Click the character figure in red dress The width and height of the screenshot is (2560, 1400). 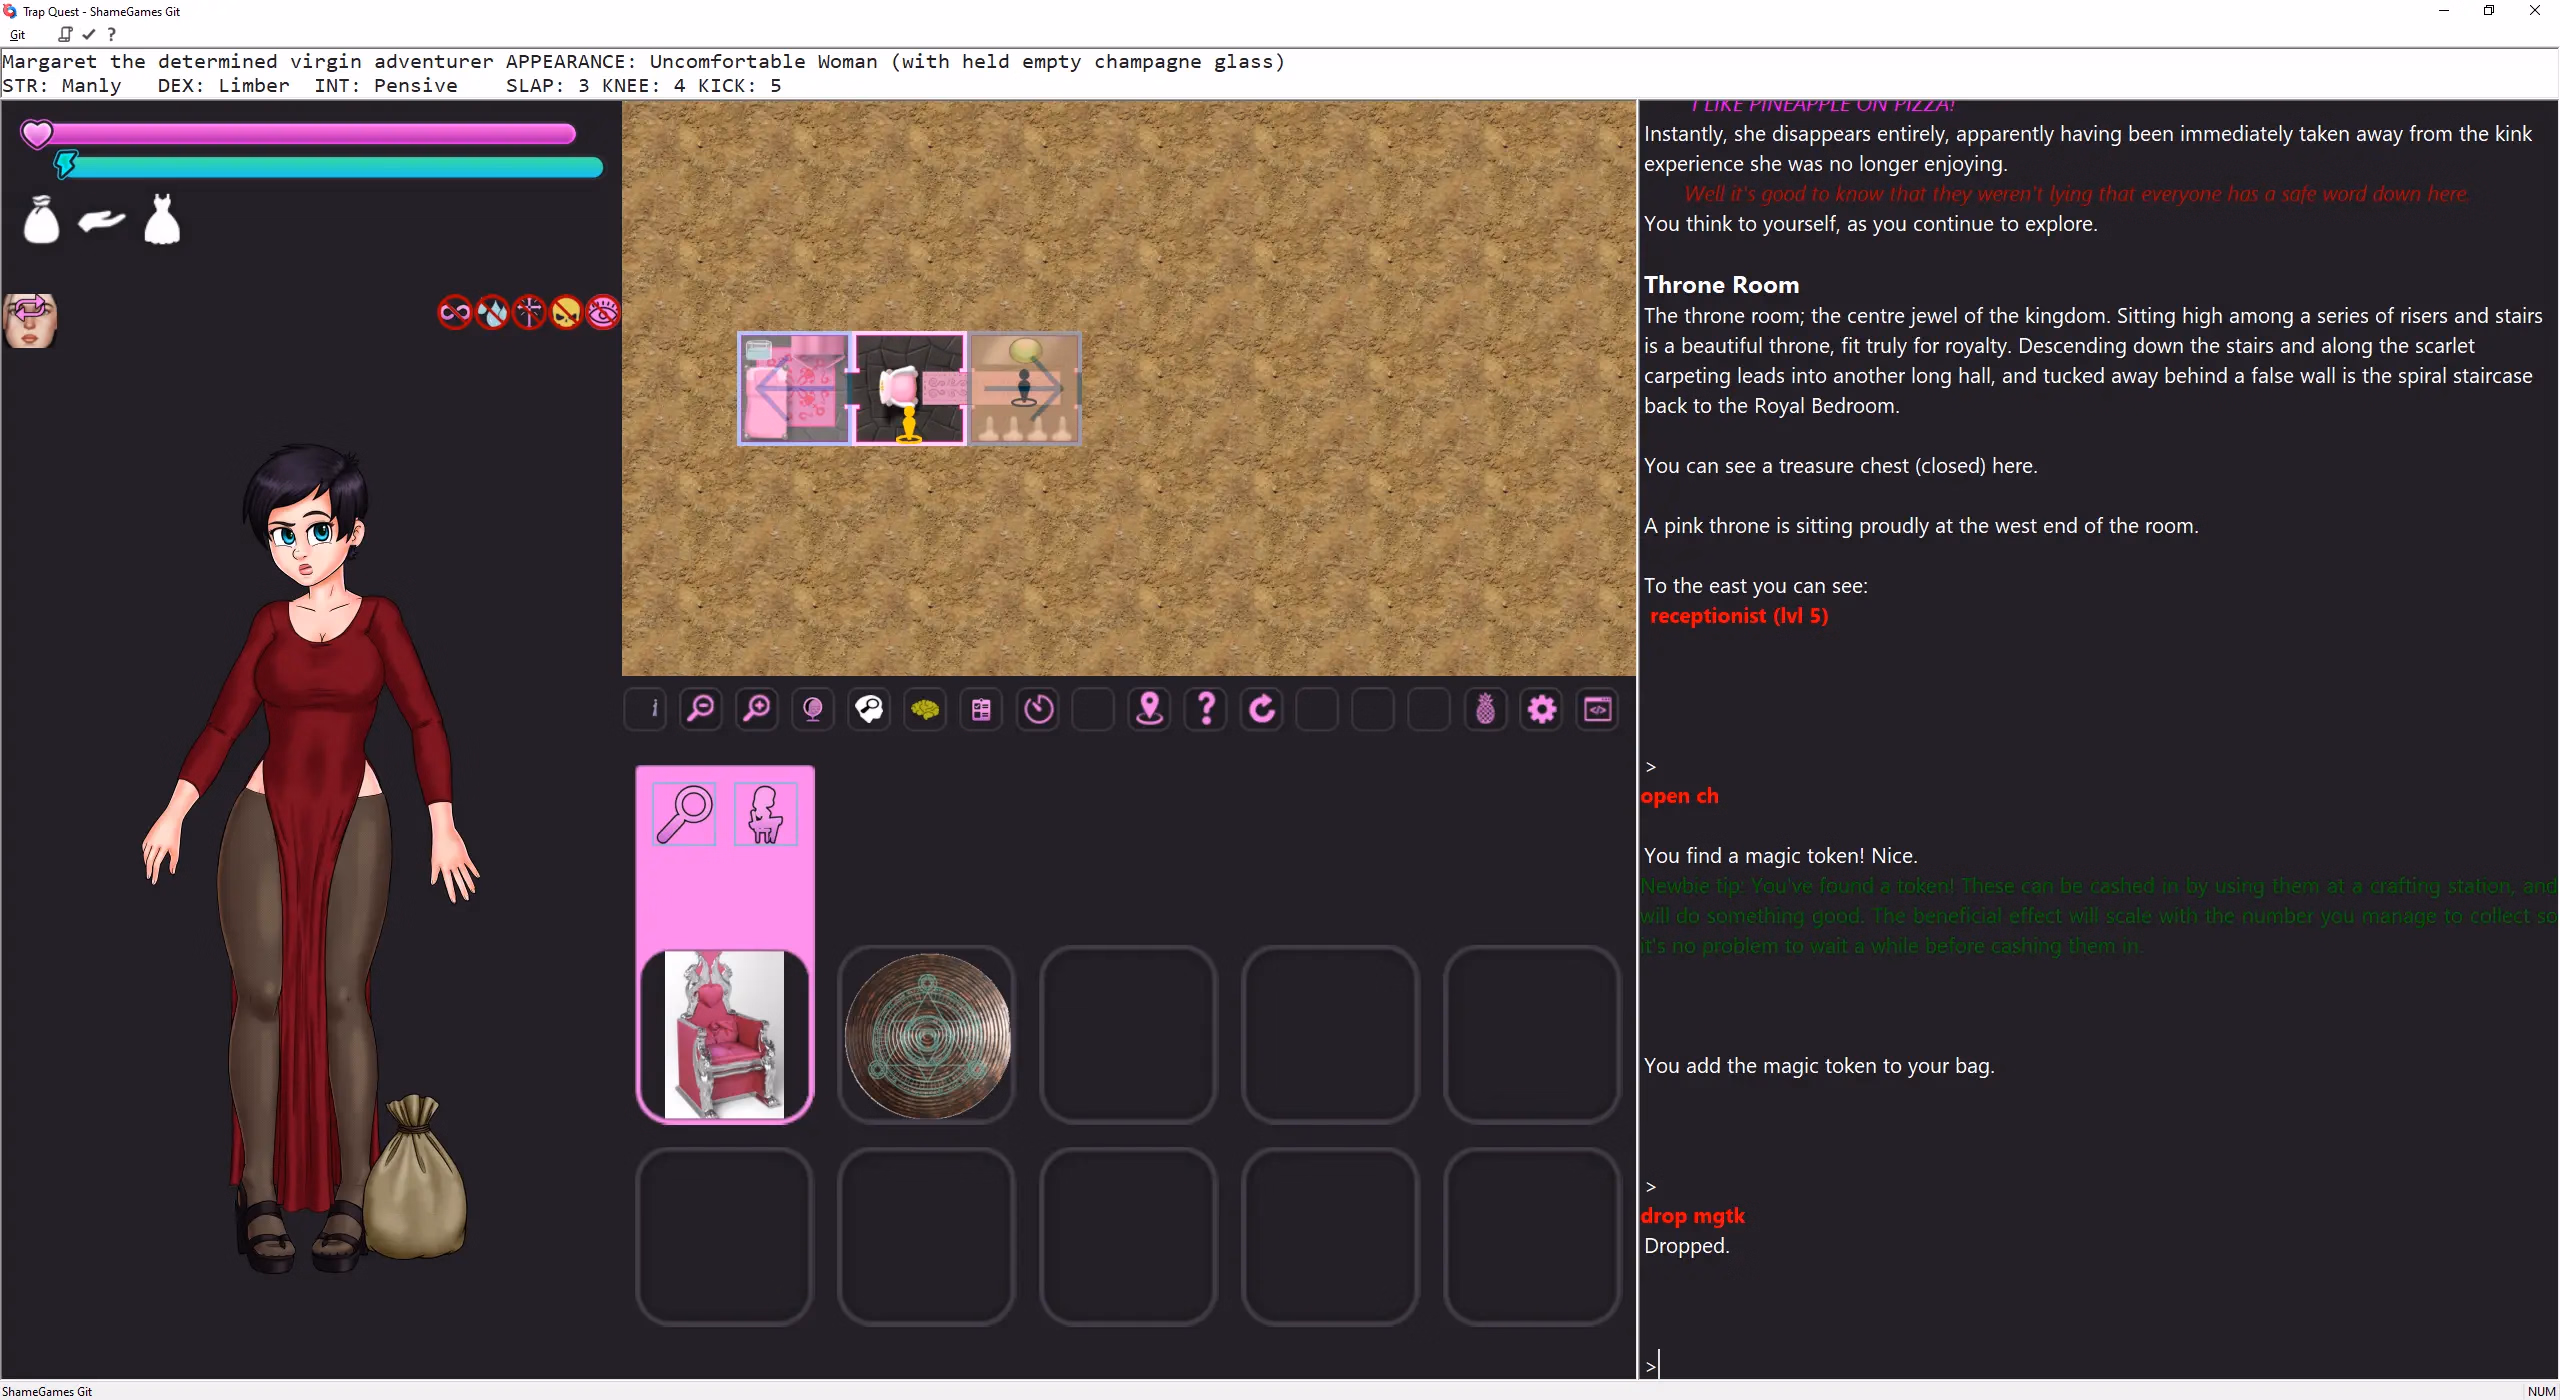tap(308, 858)
